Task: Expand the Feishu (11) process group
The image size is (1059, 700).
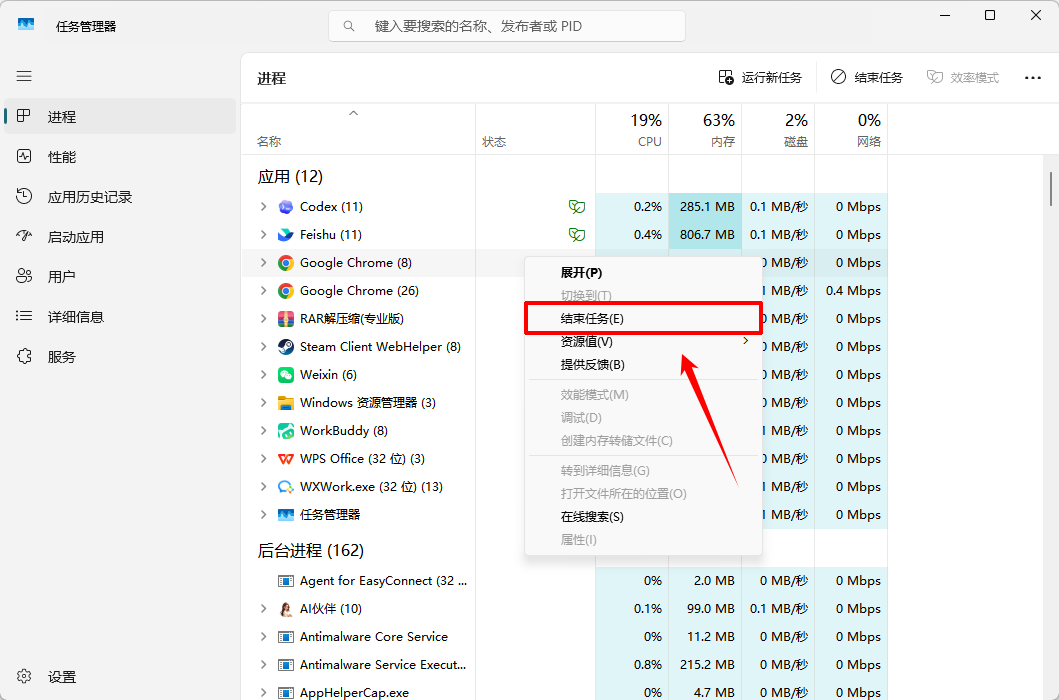Action: click(263, 234)
